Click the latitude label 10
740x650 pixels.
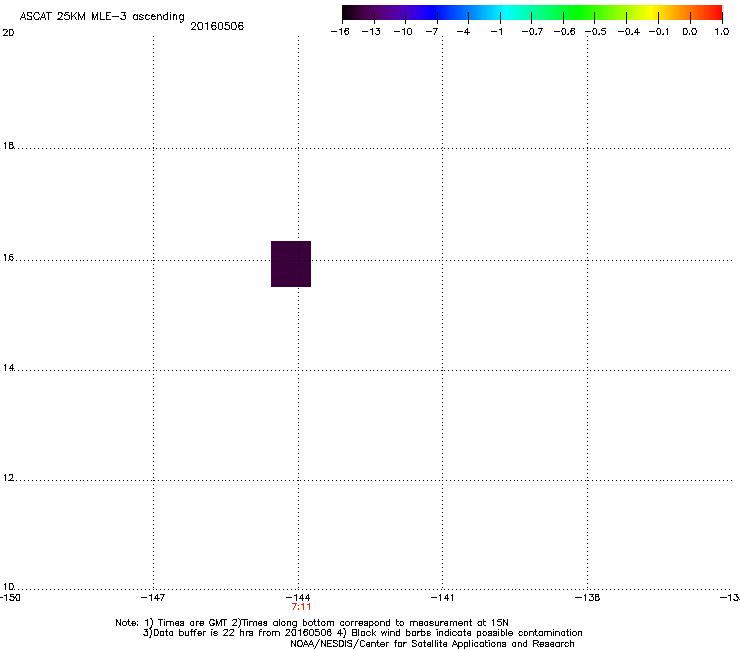click(8, 587)
